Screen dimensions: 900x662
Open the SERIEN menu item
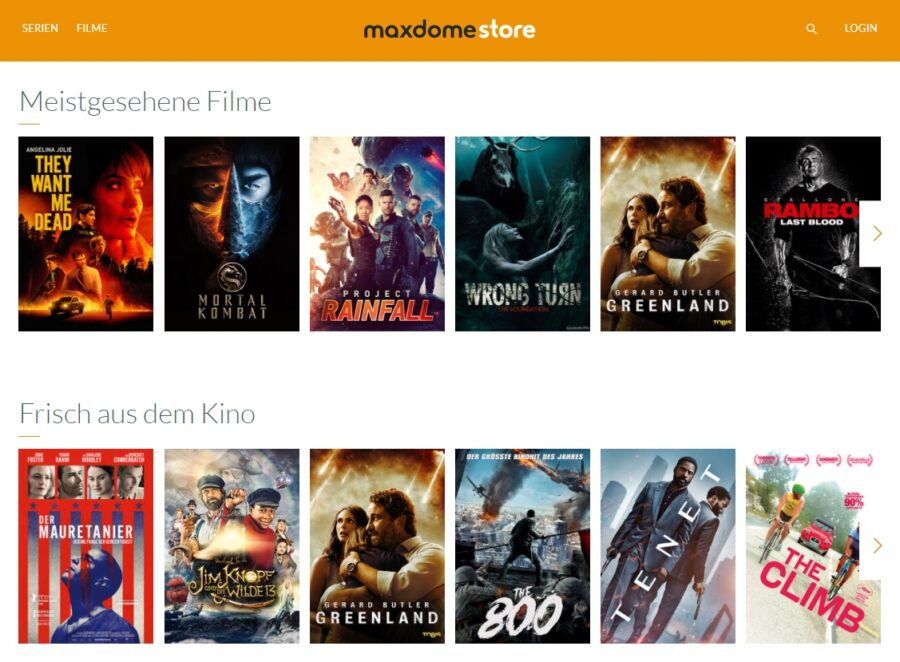[x=40, y=28]
